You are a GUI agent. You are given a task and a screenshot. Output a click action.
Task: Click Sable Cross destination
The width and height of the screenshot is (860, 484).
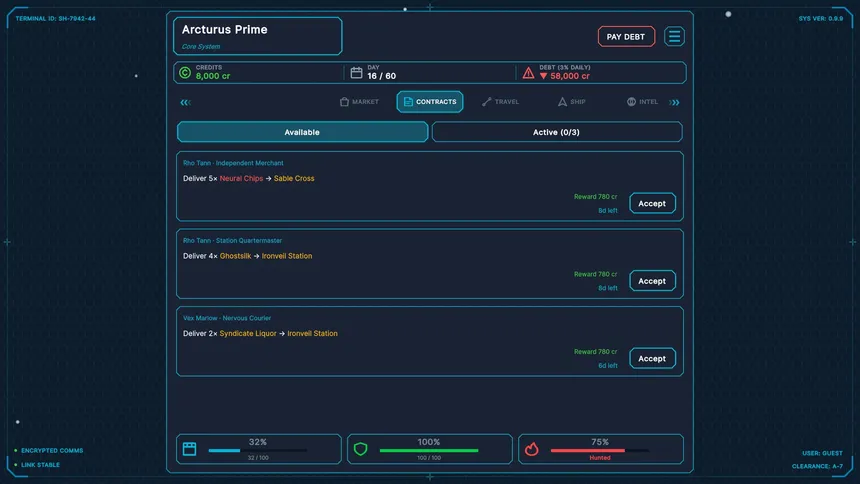294,178
